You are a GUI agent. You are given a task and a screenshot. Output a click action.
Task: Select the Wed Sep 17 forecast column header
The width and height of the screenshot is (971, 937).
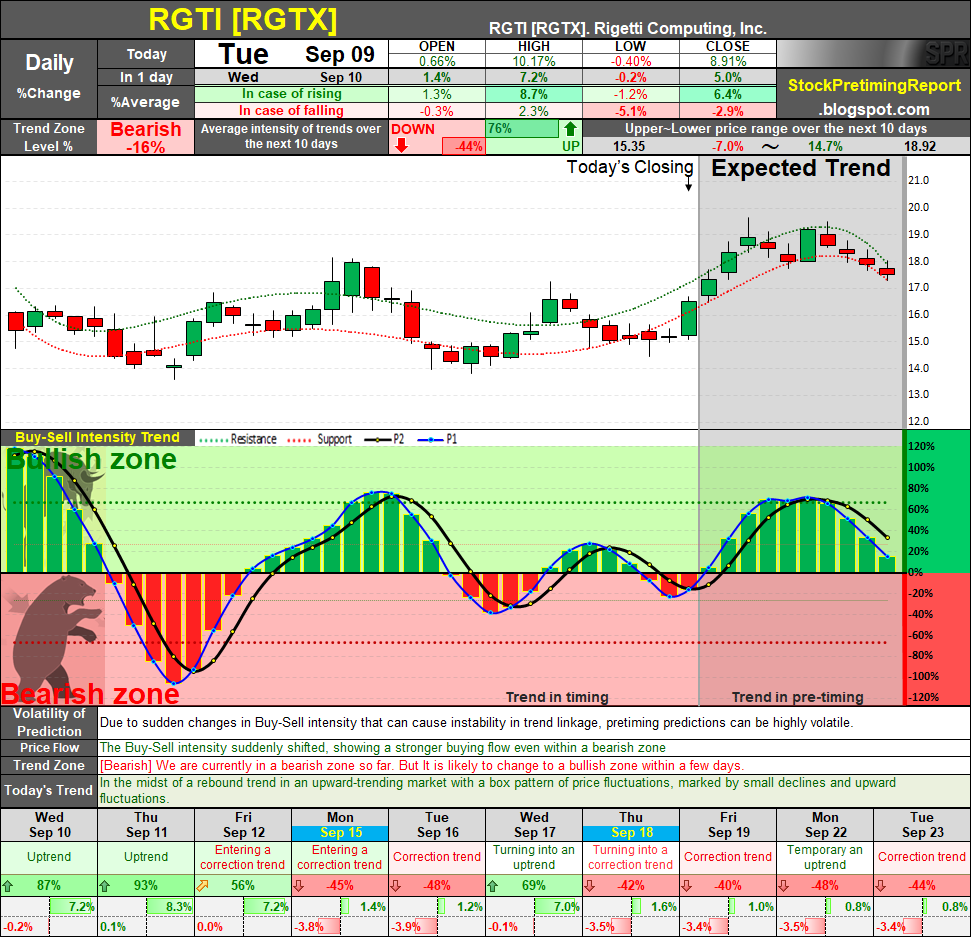(534, 825)
